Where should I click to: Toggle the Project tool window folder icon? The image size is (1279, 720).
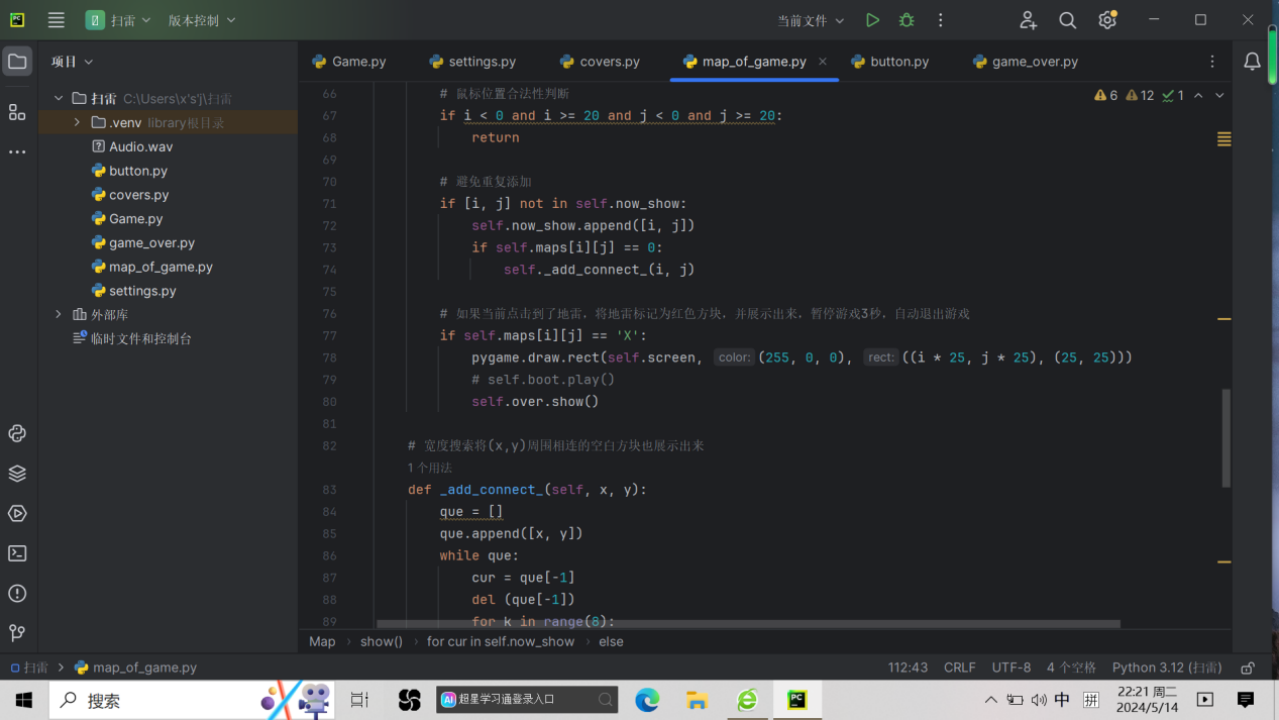[x=17, y=62]
